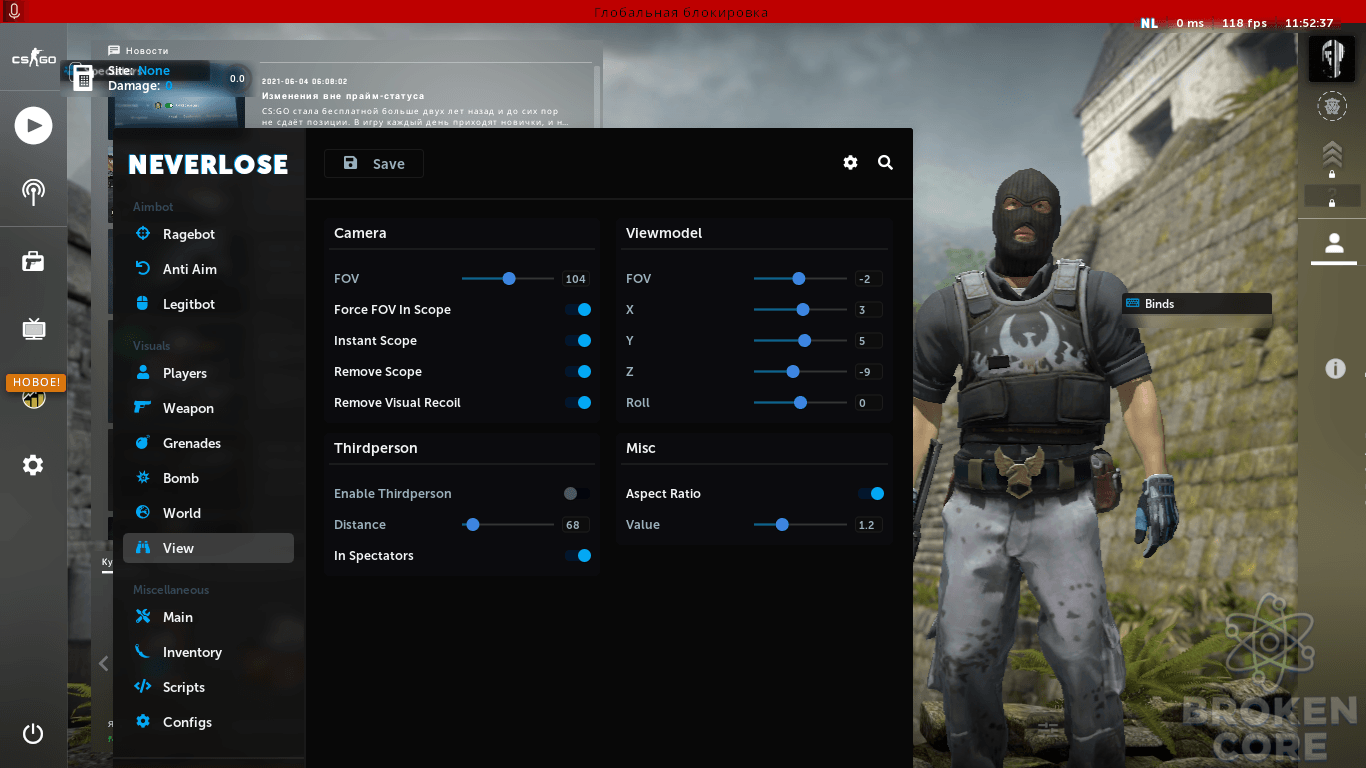1366x768 pixels.
Task: Open the CS:GO broadcast antenna icon
Action: (x=33, y=192)
